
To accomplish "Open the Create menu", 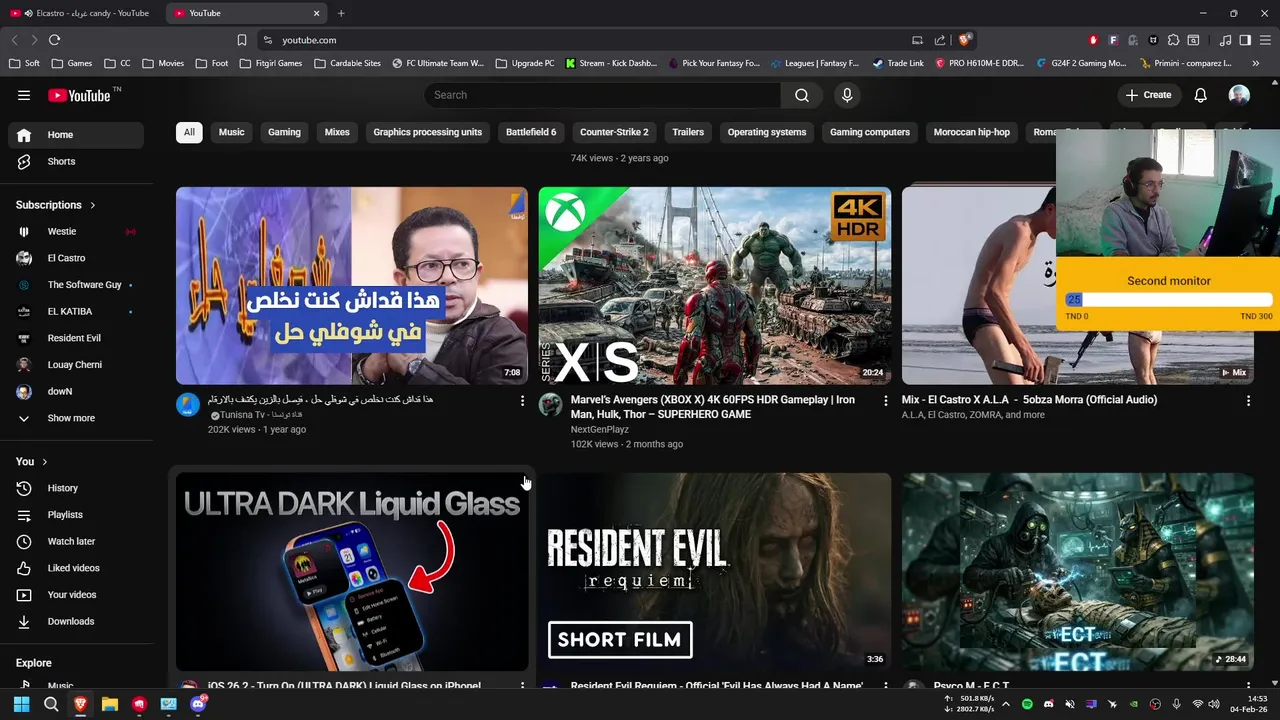I will pos(1148,95).
